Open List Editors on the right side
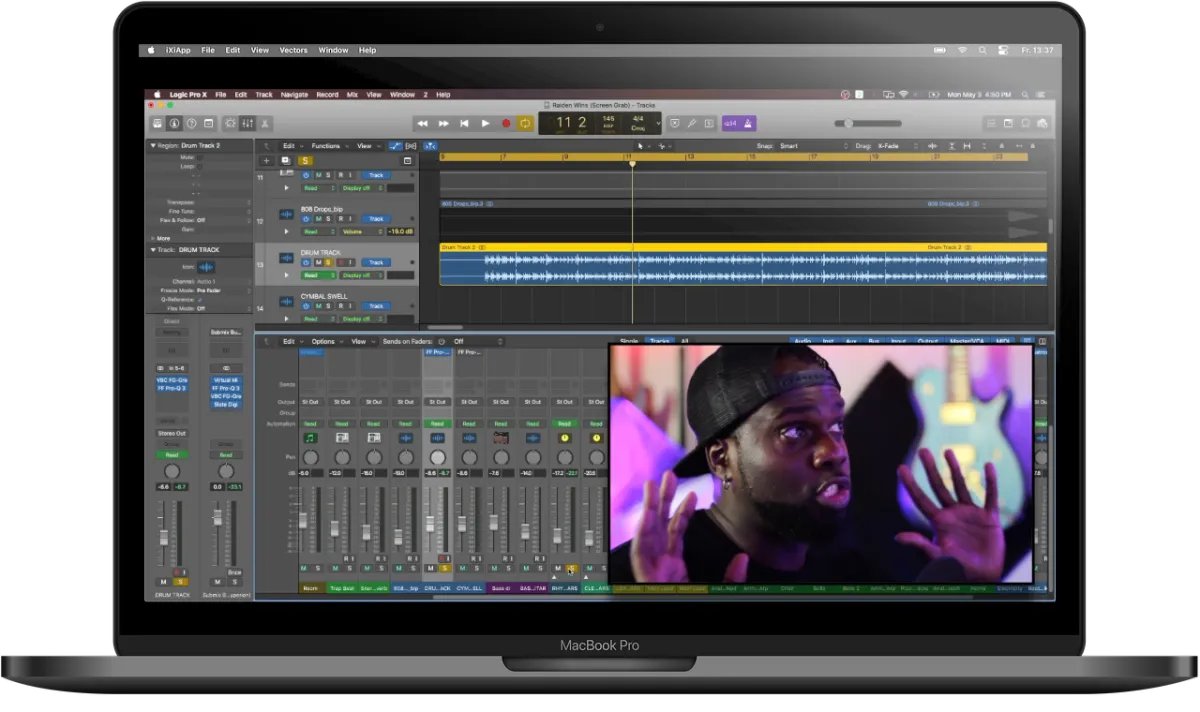The width and height of the screenshot is (1200, 712). 991,123
